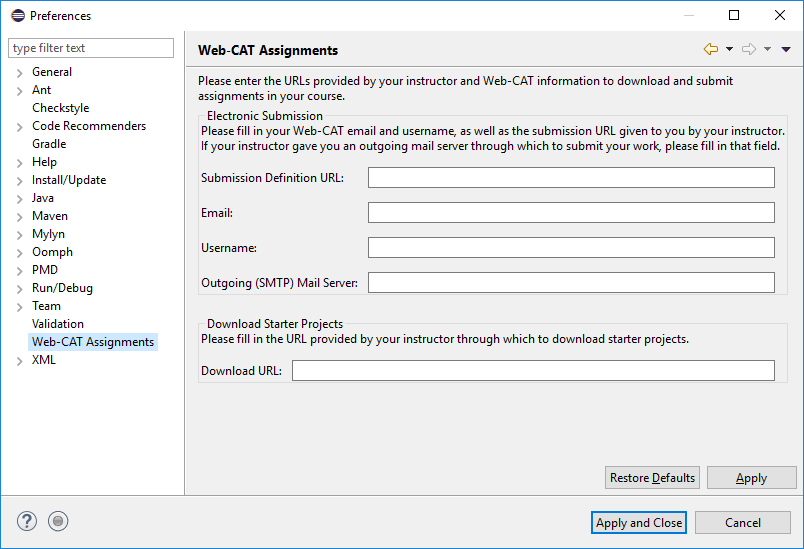Expand the Run/Debug tree node
This screenshot has width=804, height=549.
pos(20,289)
